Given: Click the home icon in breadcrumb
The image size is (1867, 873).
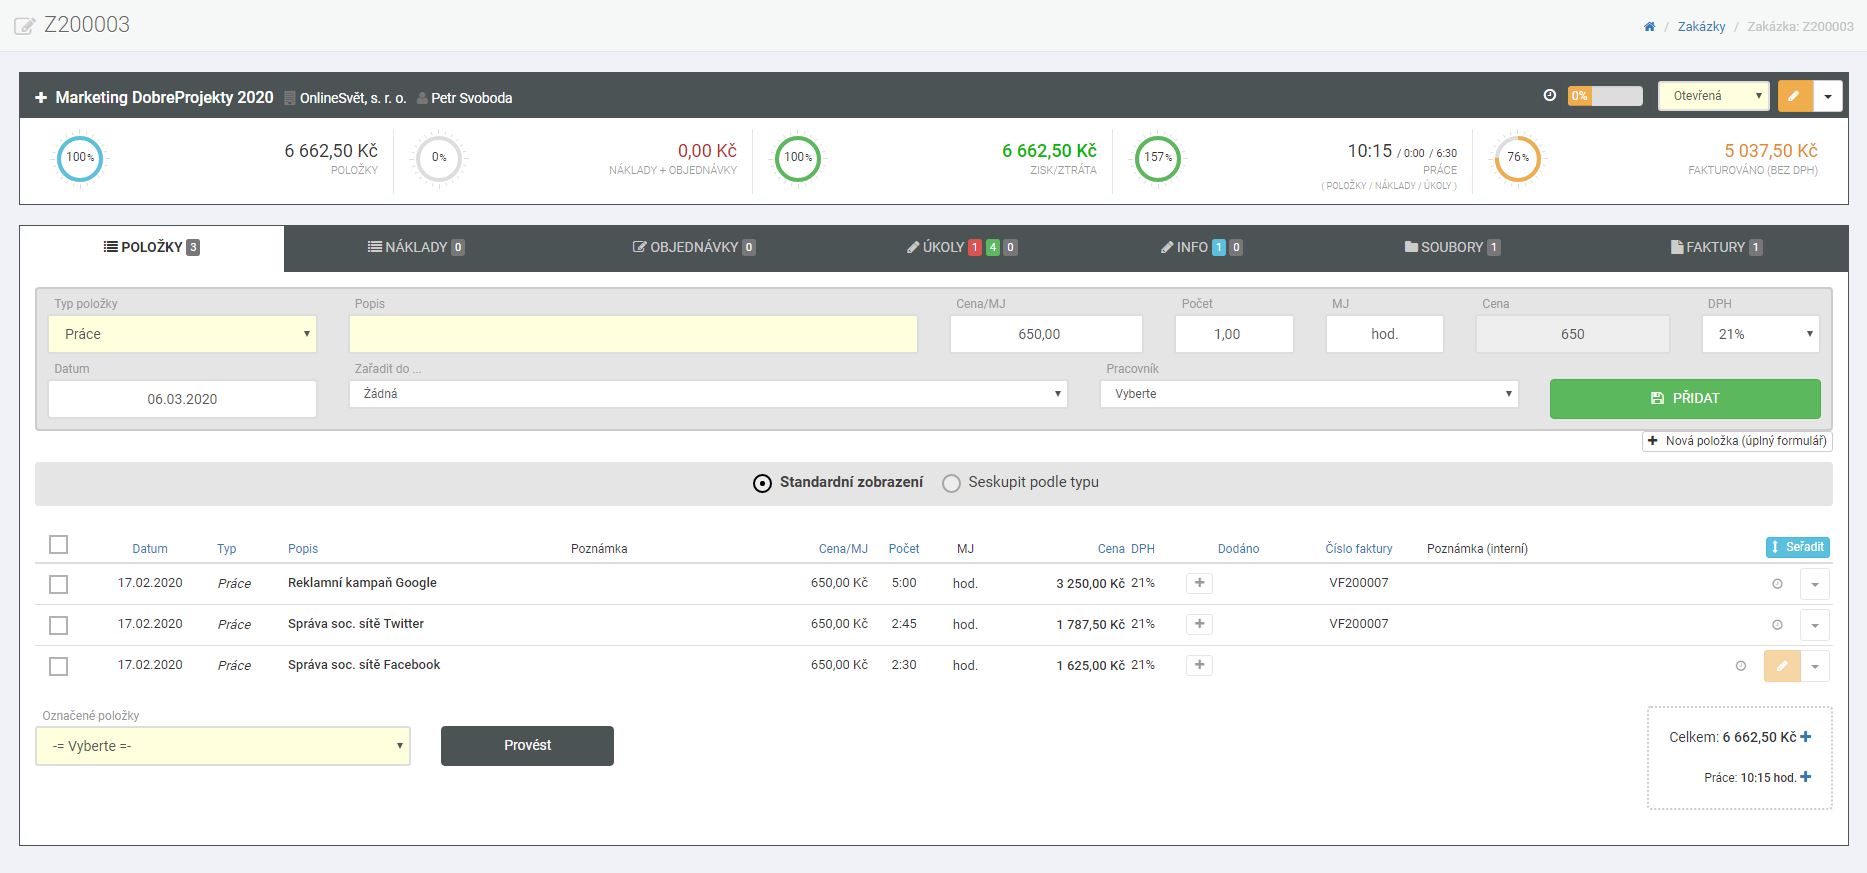Looking at the screenshot, I should (1649, 27).
